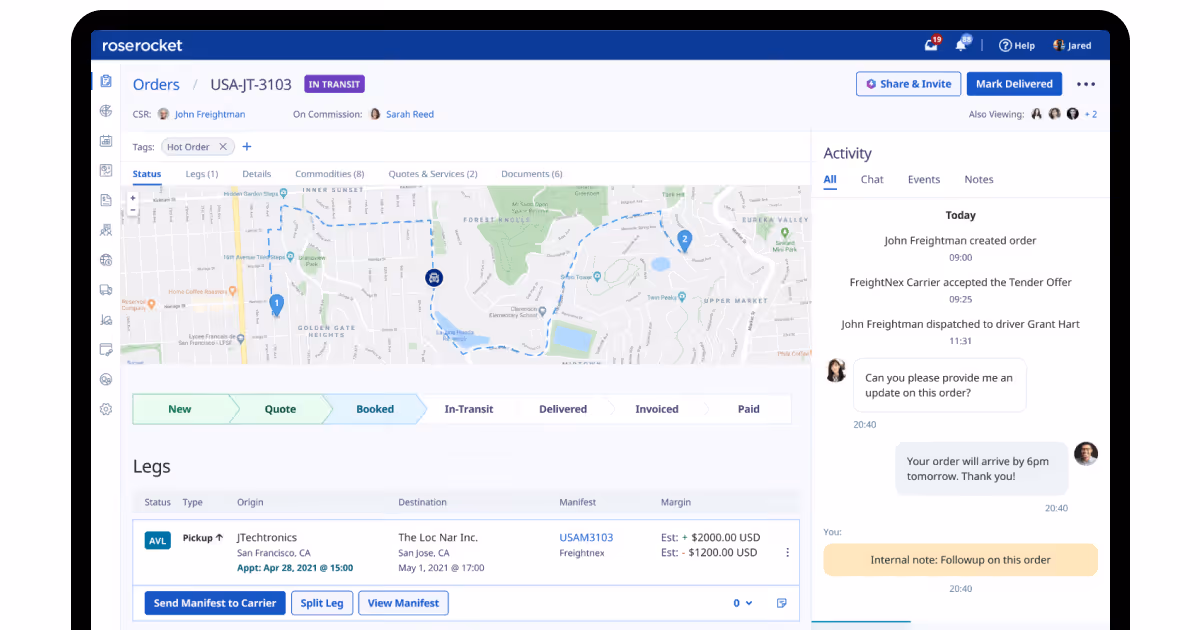Viewport: 1200px width, 630px height.
Task: Open Sarah Reed commission link
Action: point(410,114)
